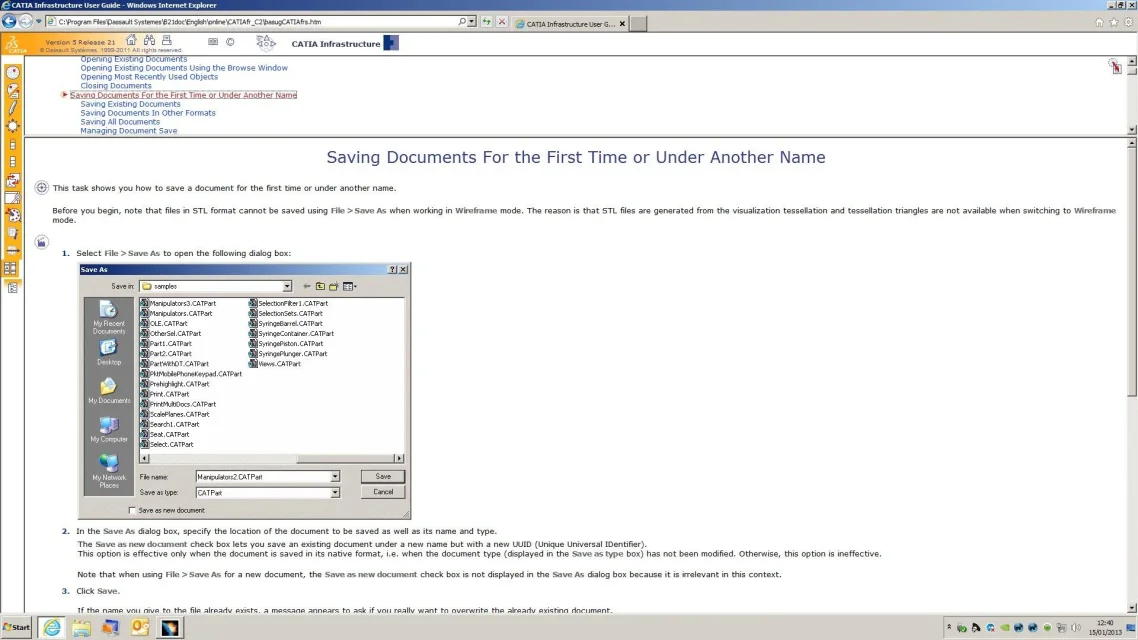Open the Saving All Documents link
This screenshot has height=640, width=1138.
(x=120, y=122)
